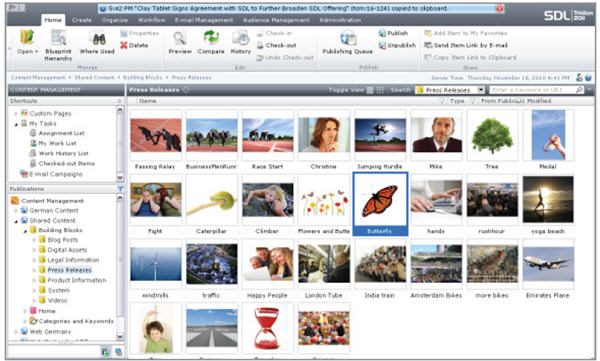Open the Preview magnifier tool

[x=179, y=39]
